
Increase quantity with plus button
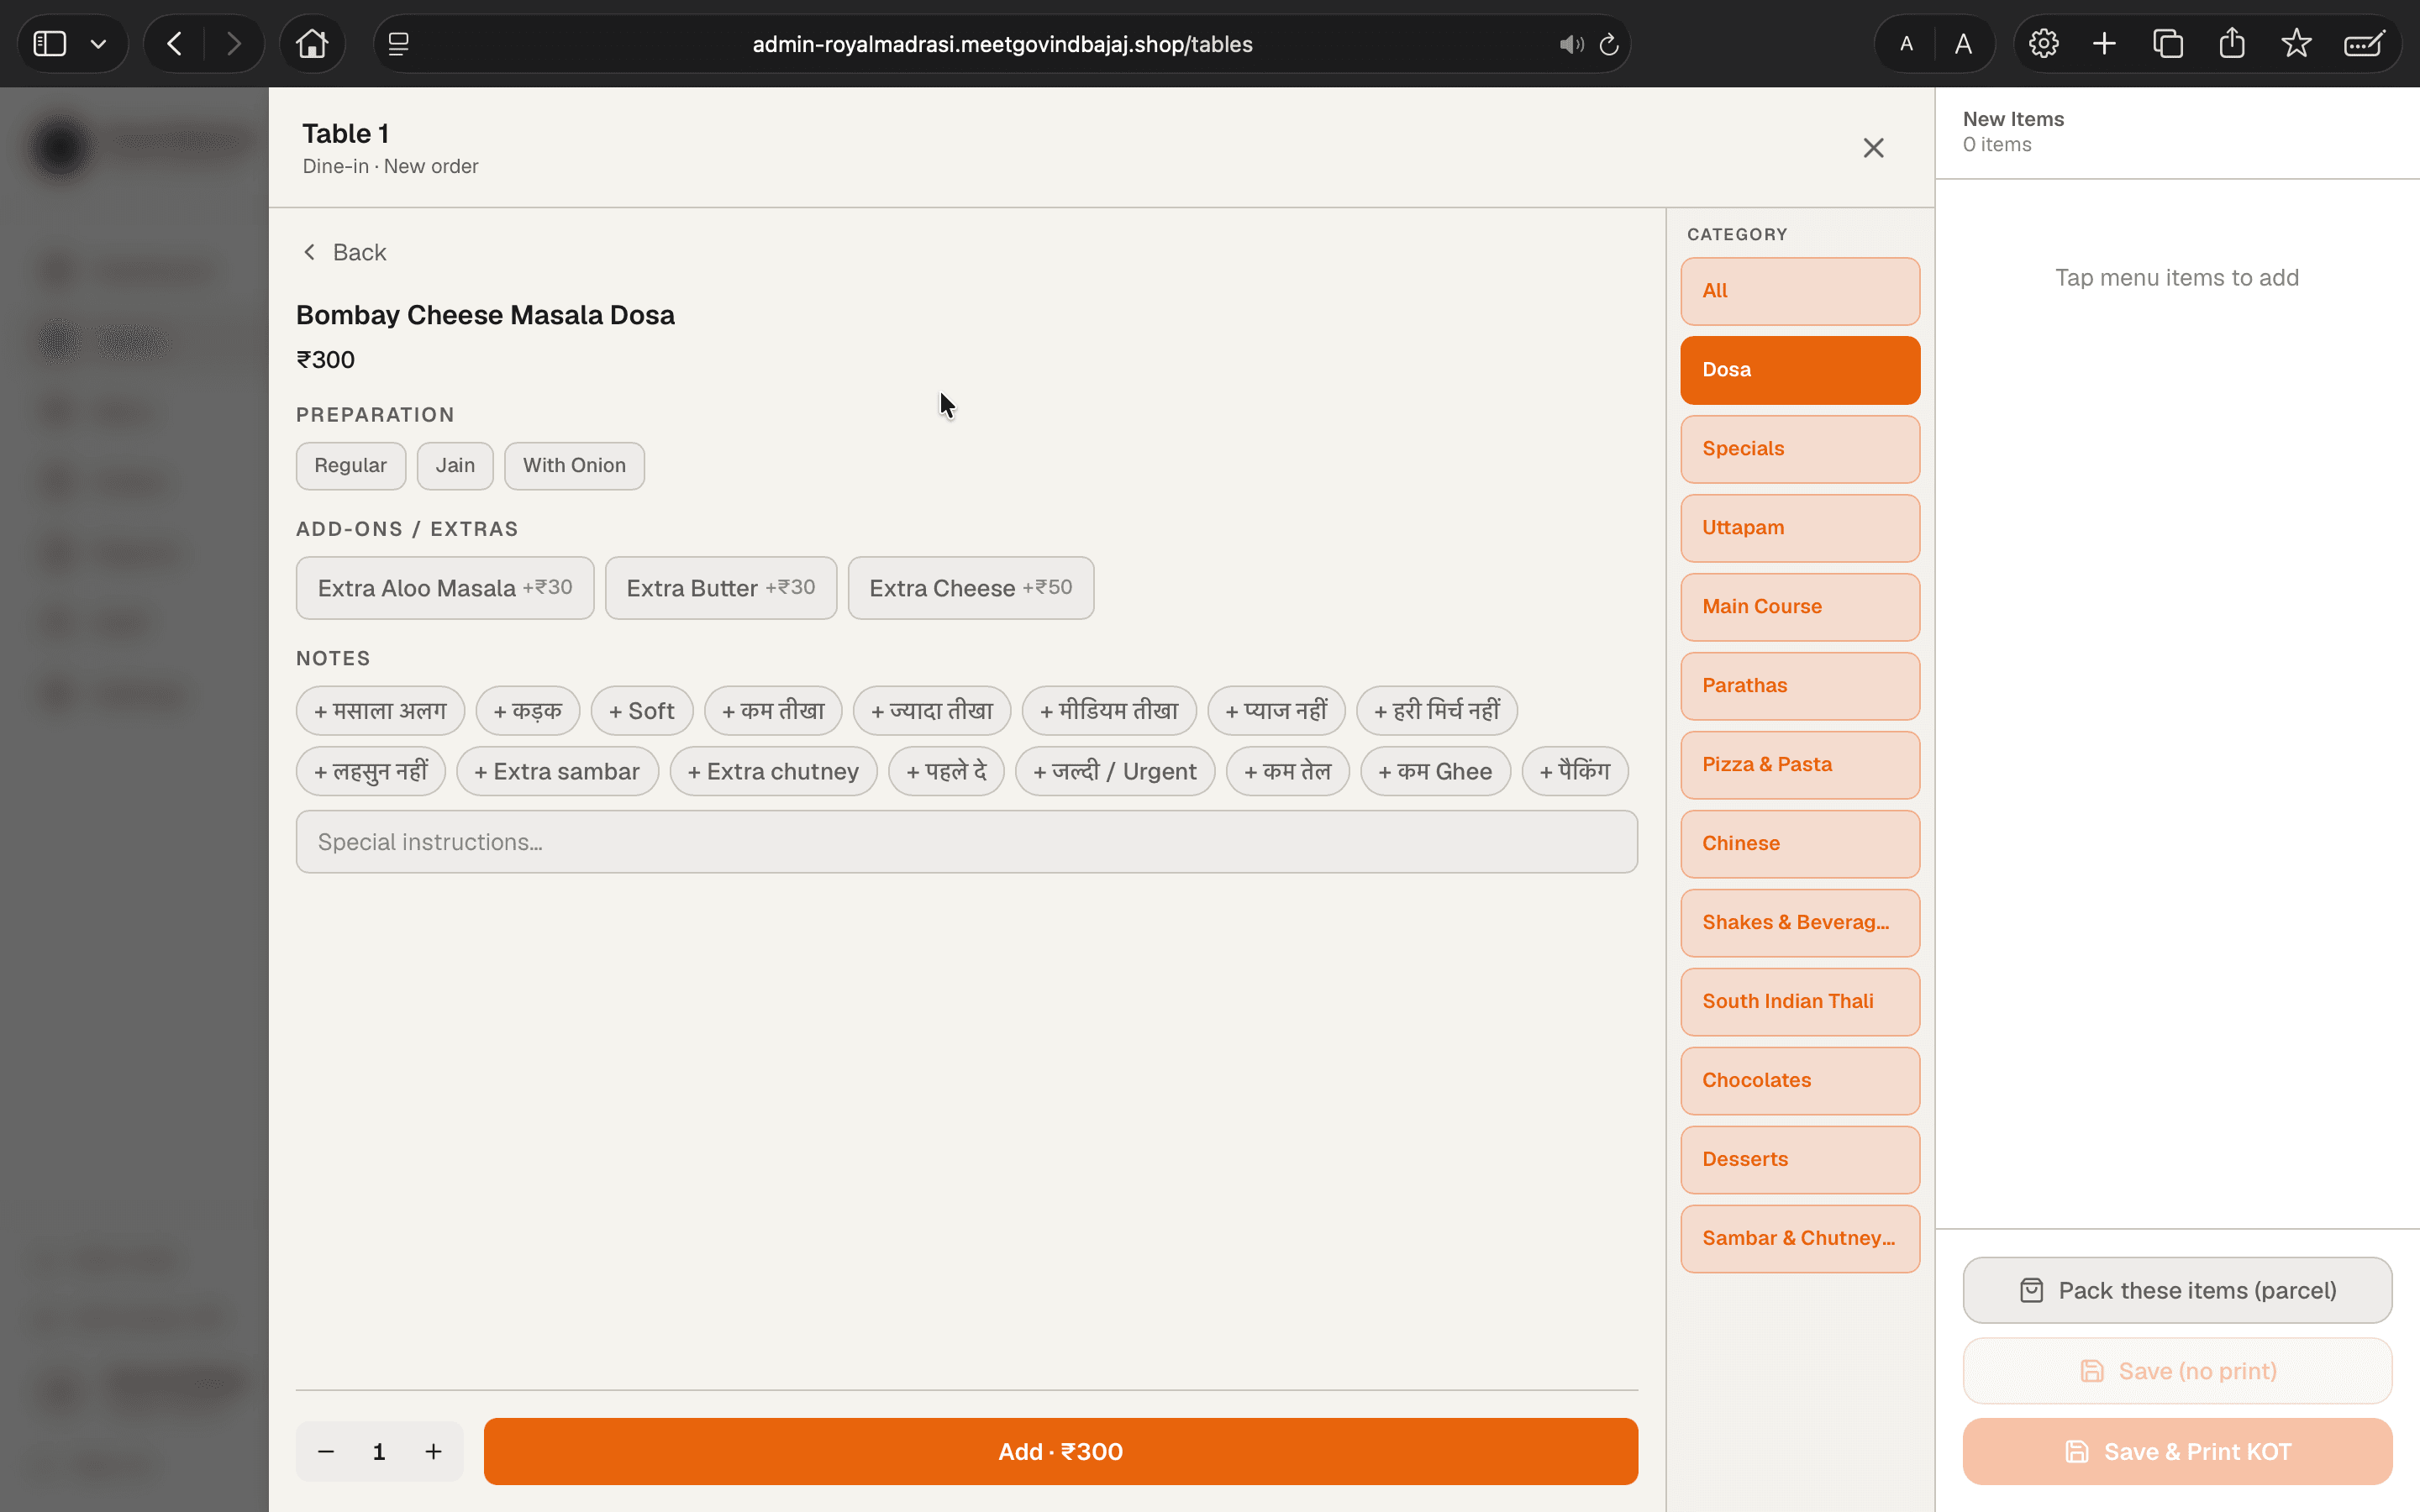point(433,1451)
